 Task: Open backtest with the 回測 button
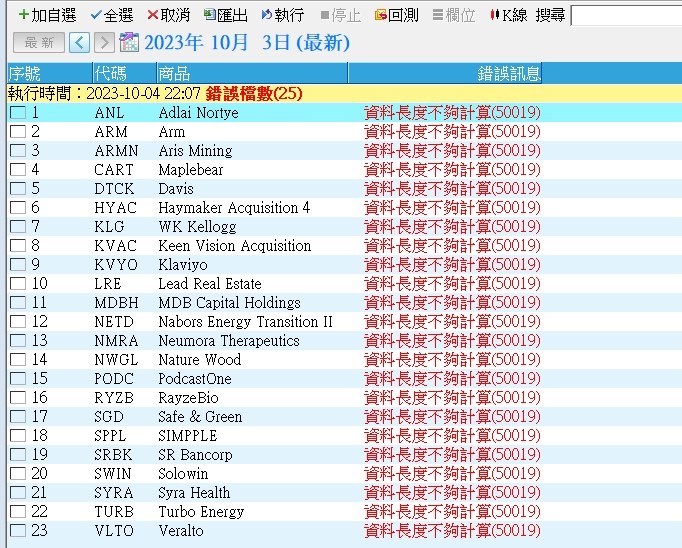coord(396,15)
